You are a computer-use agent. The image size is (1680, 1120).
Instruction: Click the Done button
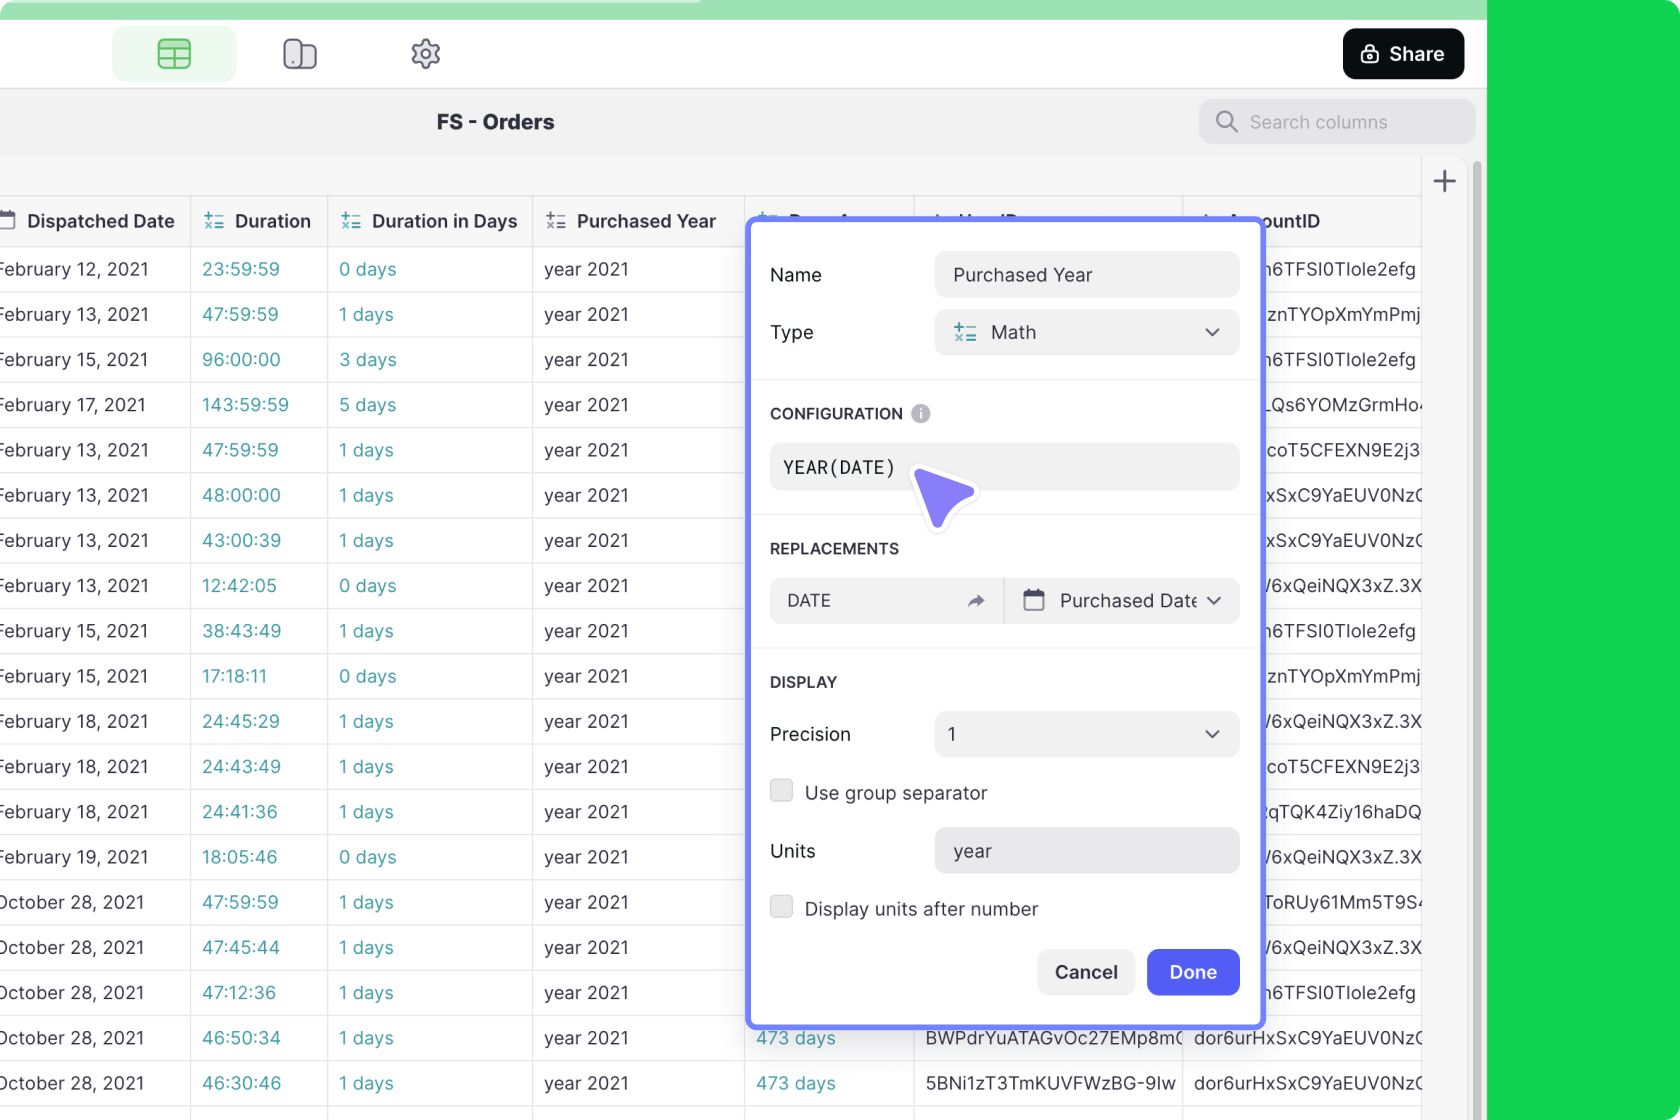1192,972
